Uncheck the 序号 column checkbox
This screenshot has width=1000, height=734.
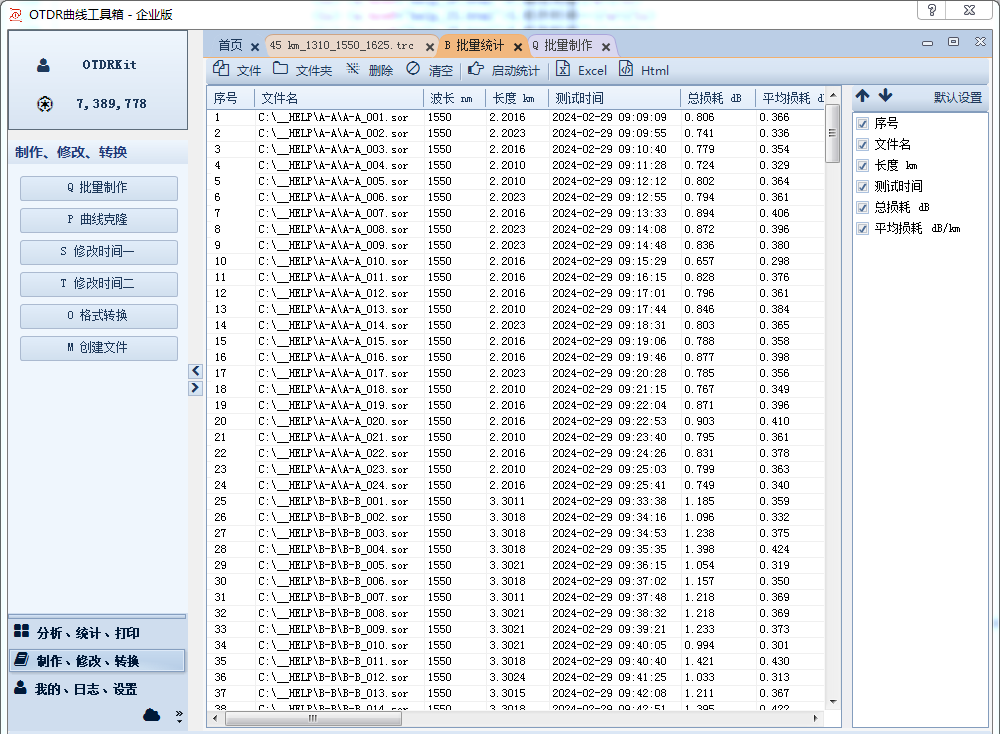pyautogui.click(x=863, y=123)
